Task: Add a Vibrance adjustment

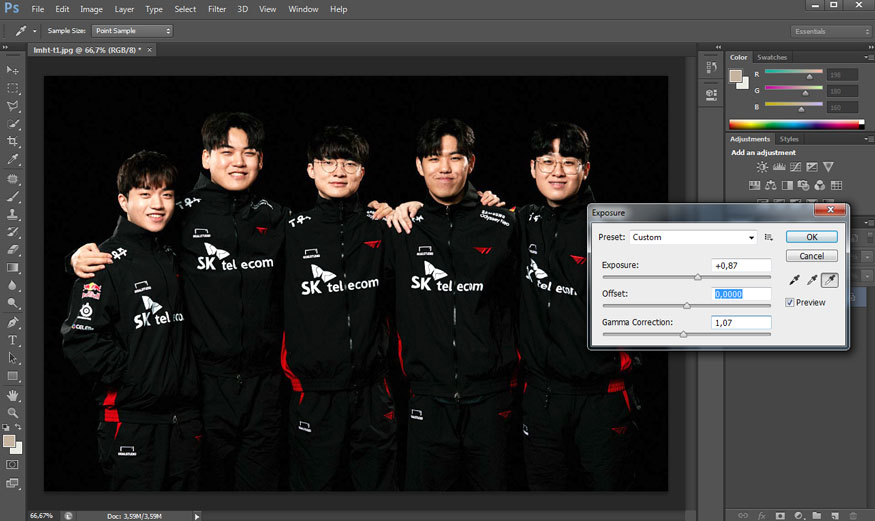Action: click(x=828, y=167)
